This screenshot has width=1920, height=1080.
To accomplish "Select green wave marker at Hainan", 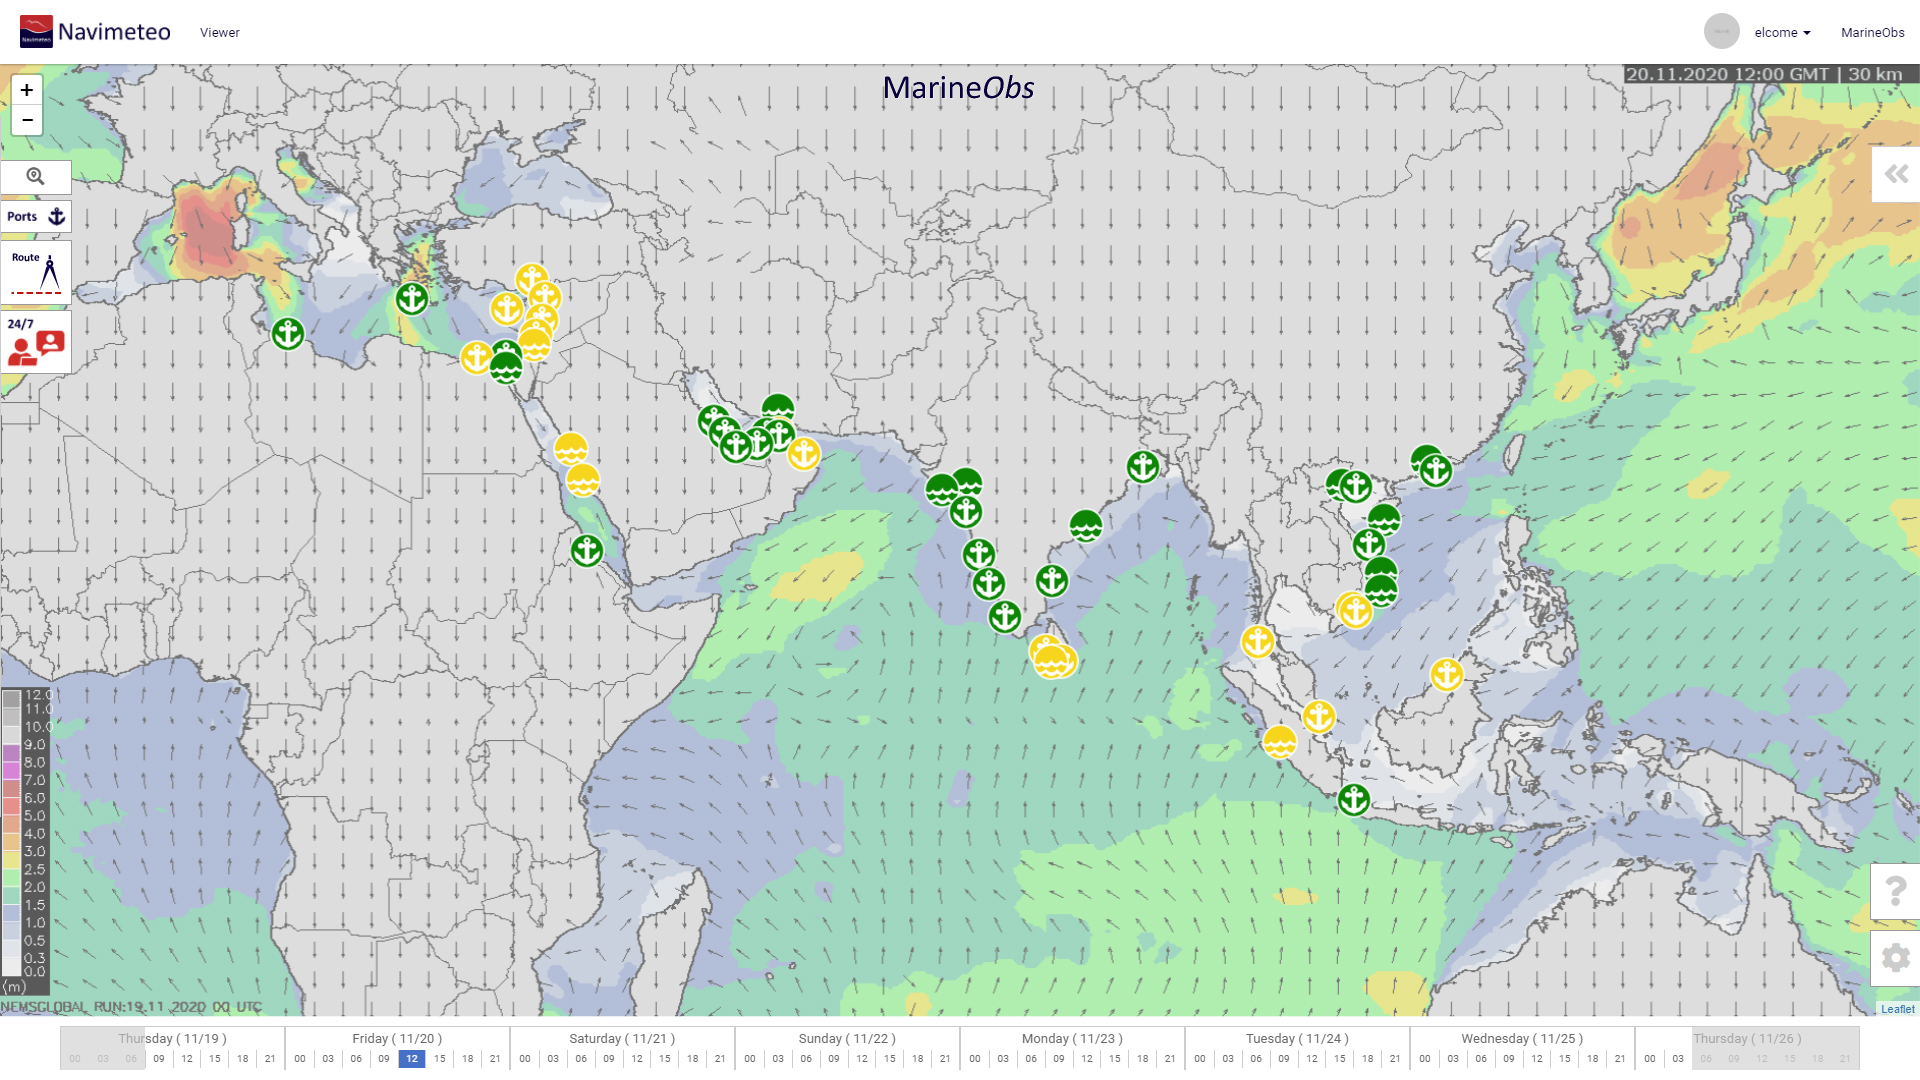I will coord(1384,520).
